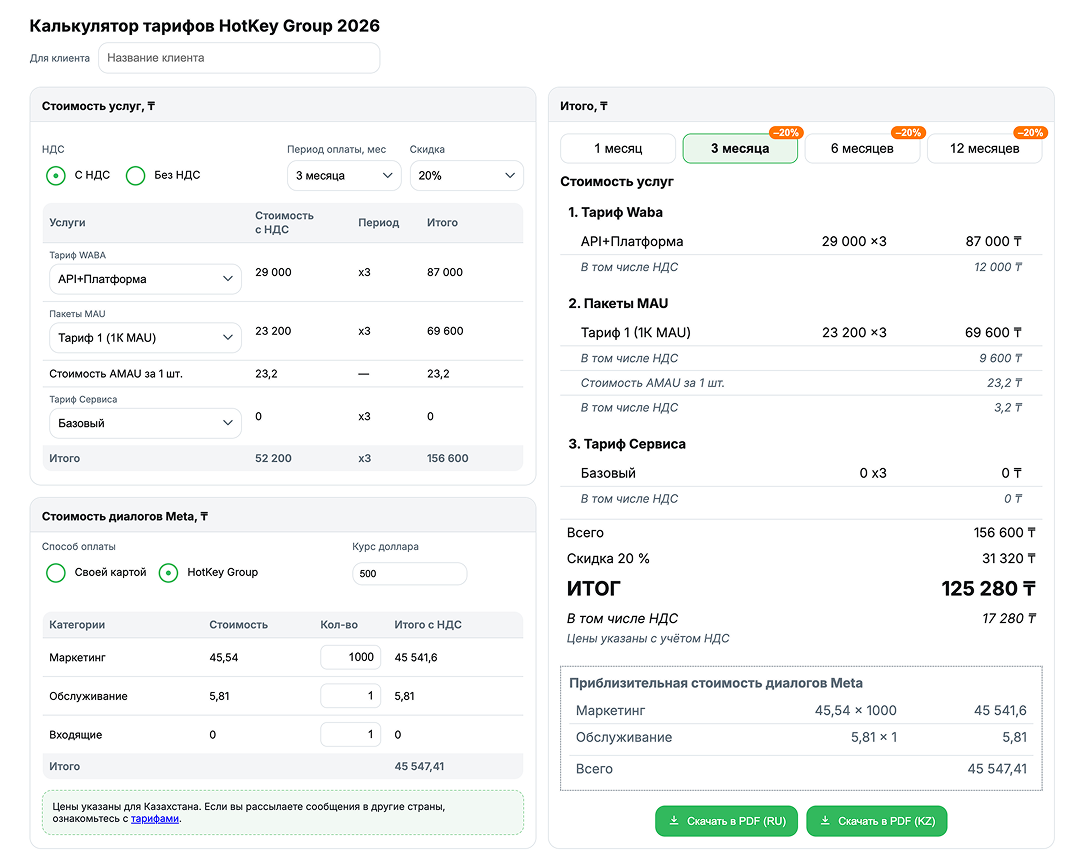This screenshot has height=856, width=1090.
Task: Switch to the '1 месяц' tab
Action: click(x=618, y=149)
